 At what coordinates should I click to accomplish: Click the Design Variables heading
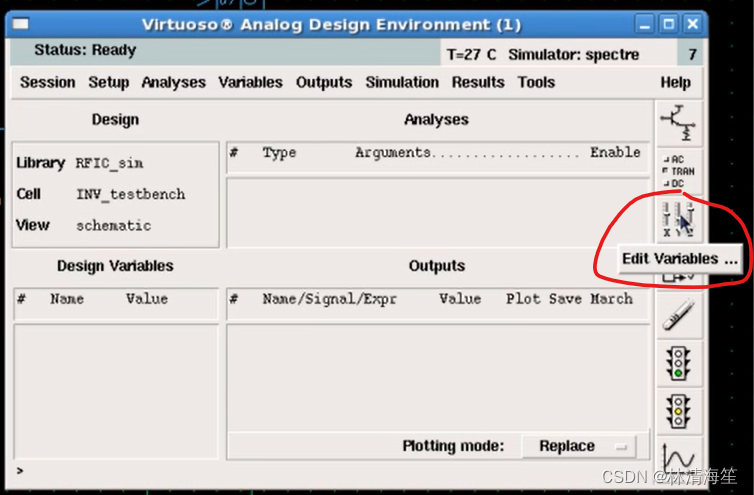(115, 266)
